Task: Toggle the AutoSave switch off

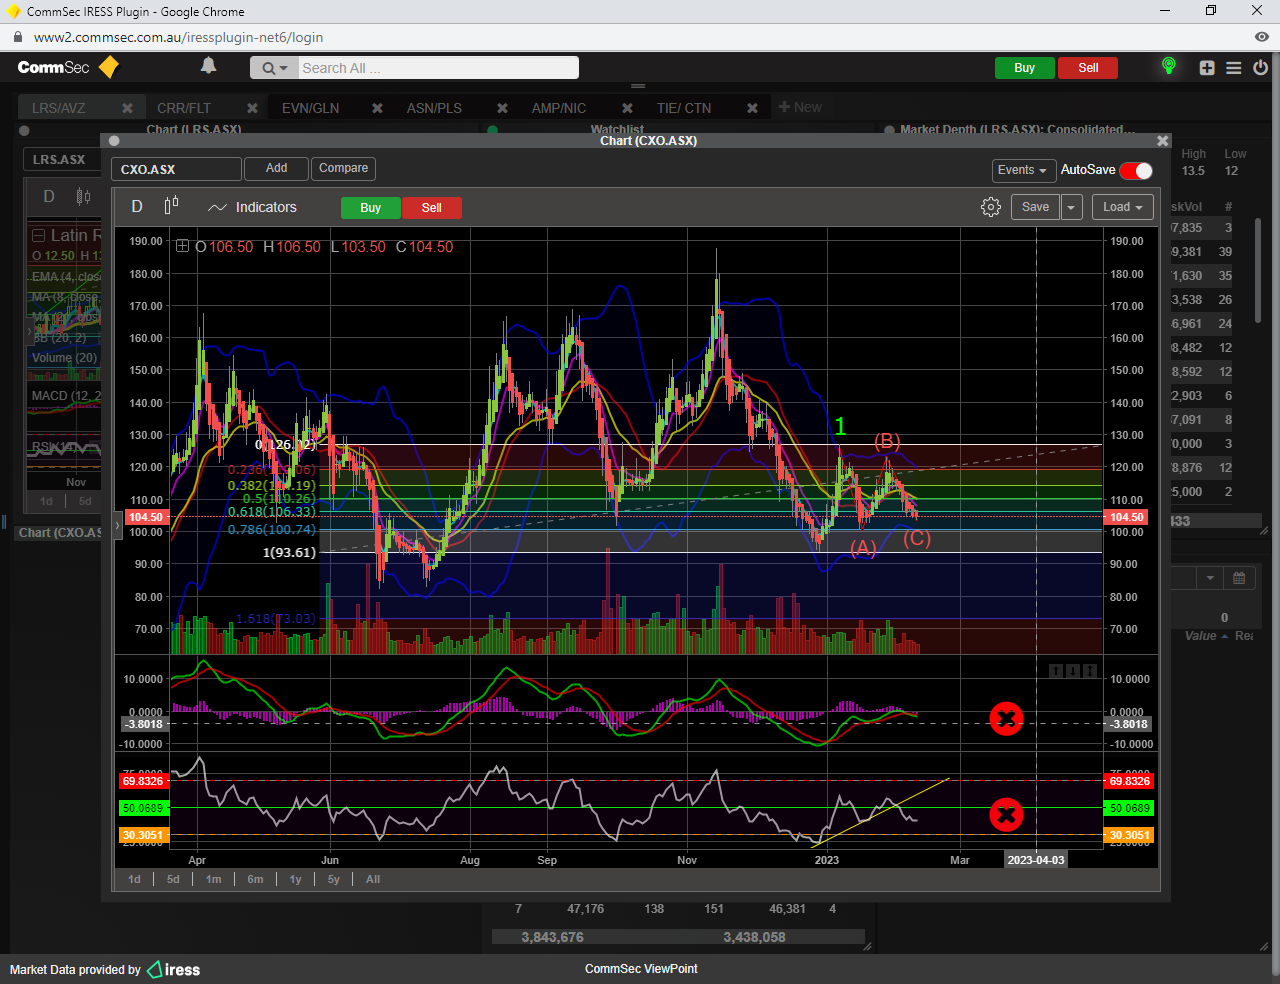Action: click(1136, 171)
